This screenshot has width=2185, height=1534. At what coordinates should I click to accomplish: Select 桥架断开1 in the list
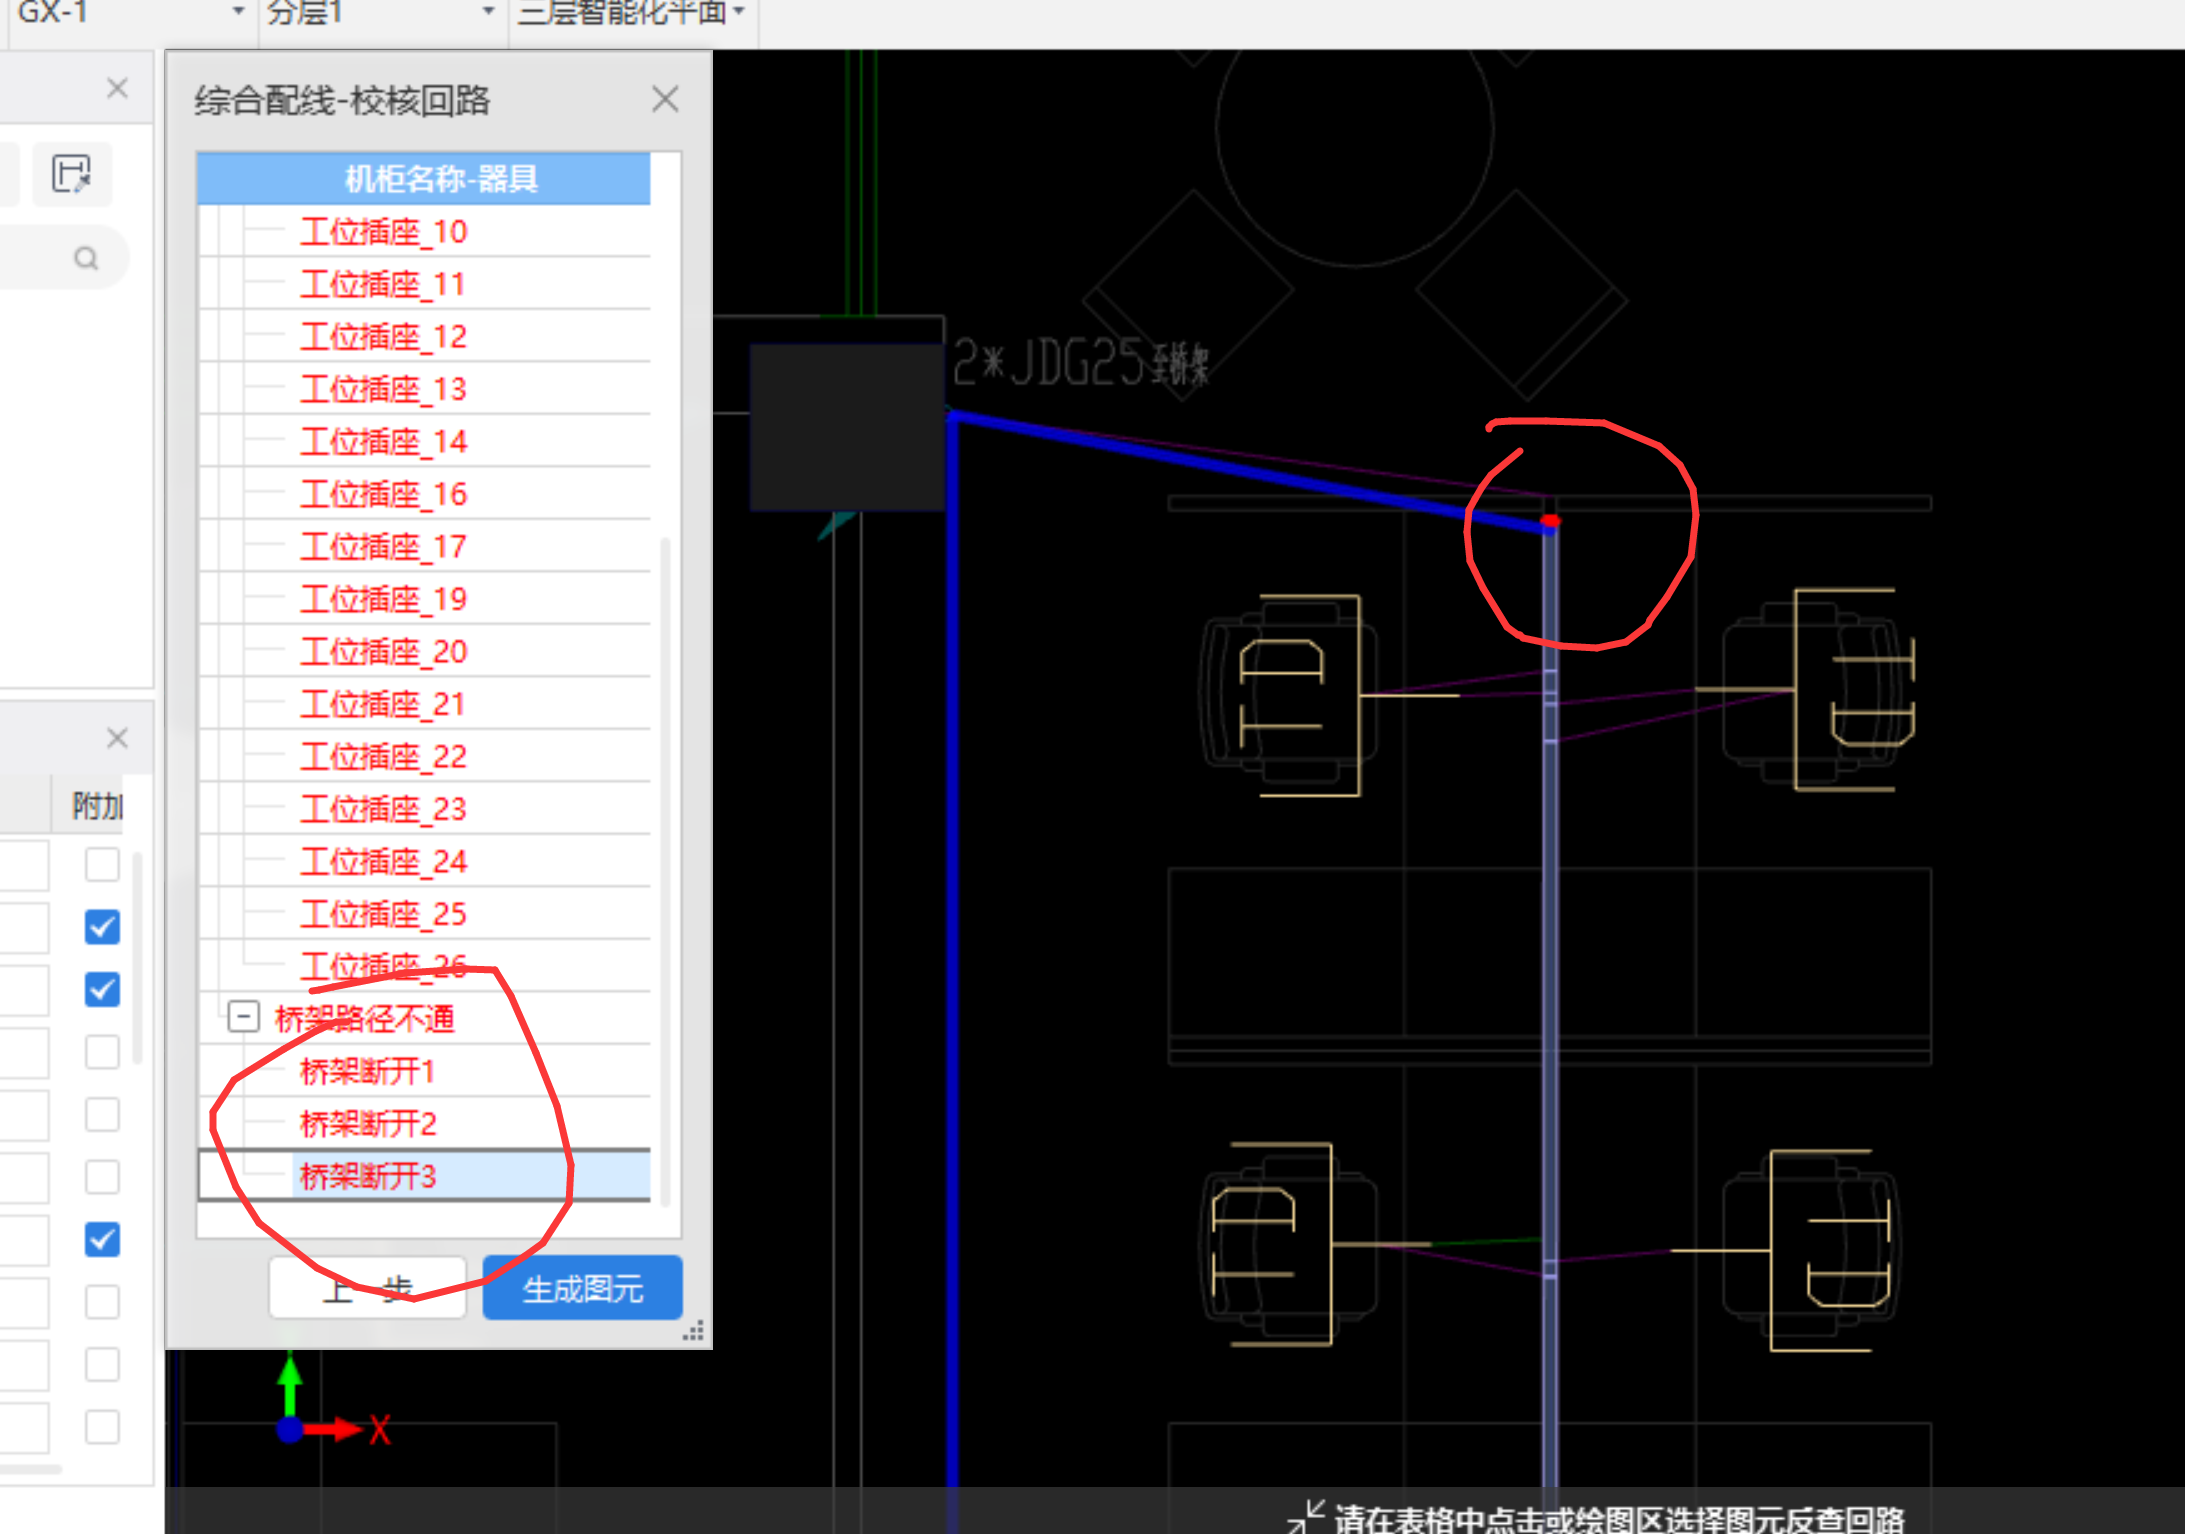[x=367, y=1071]
